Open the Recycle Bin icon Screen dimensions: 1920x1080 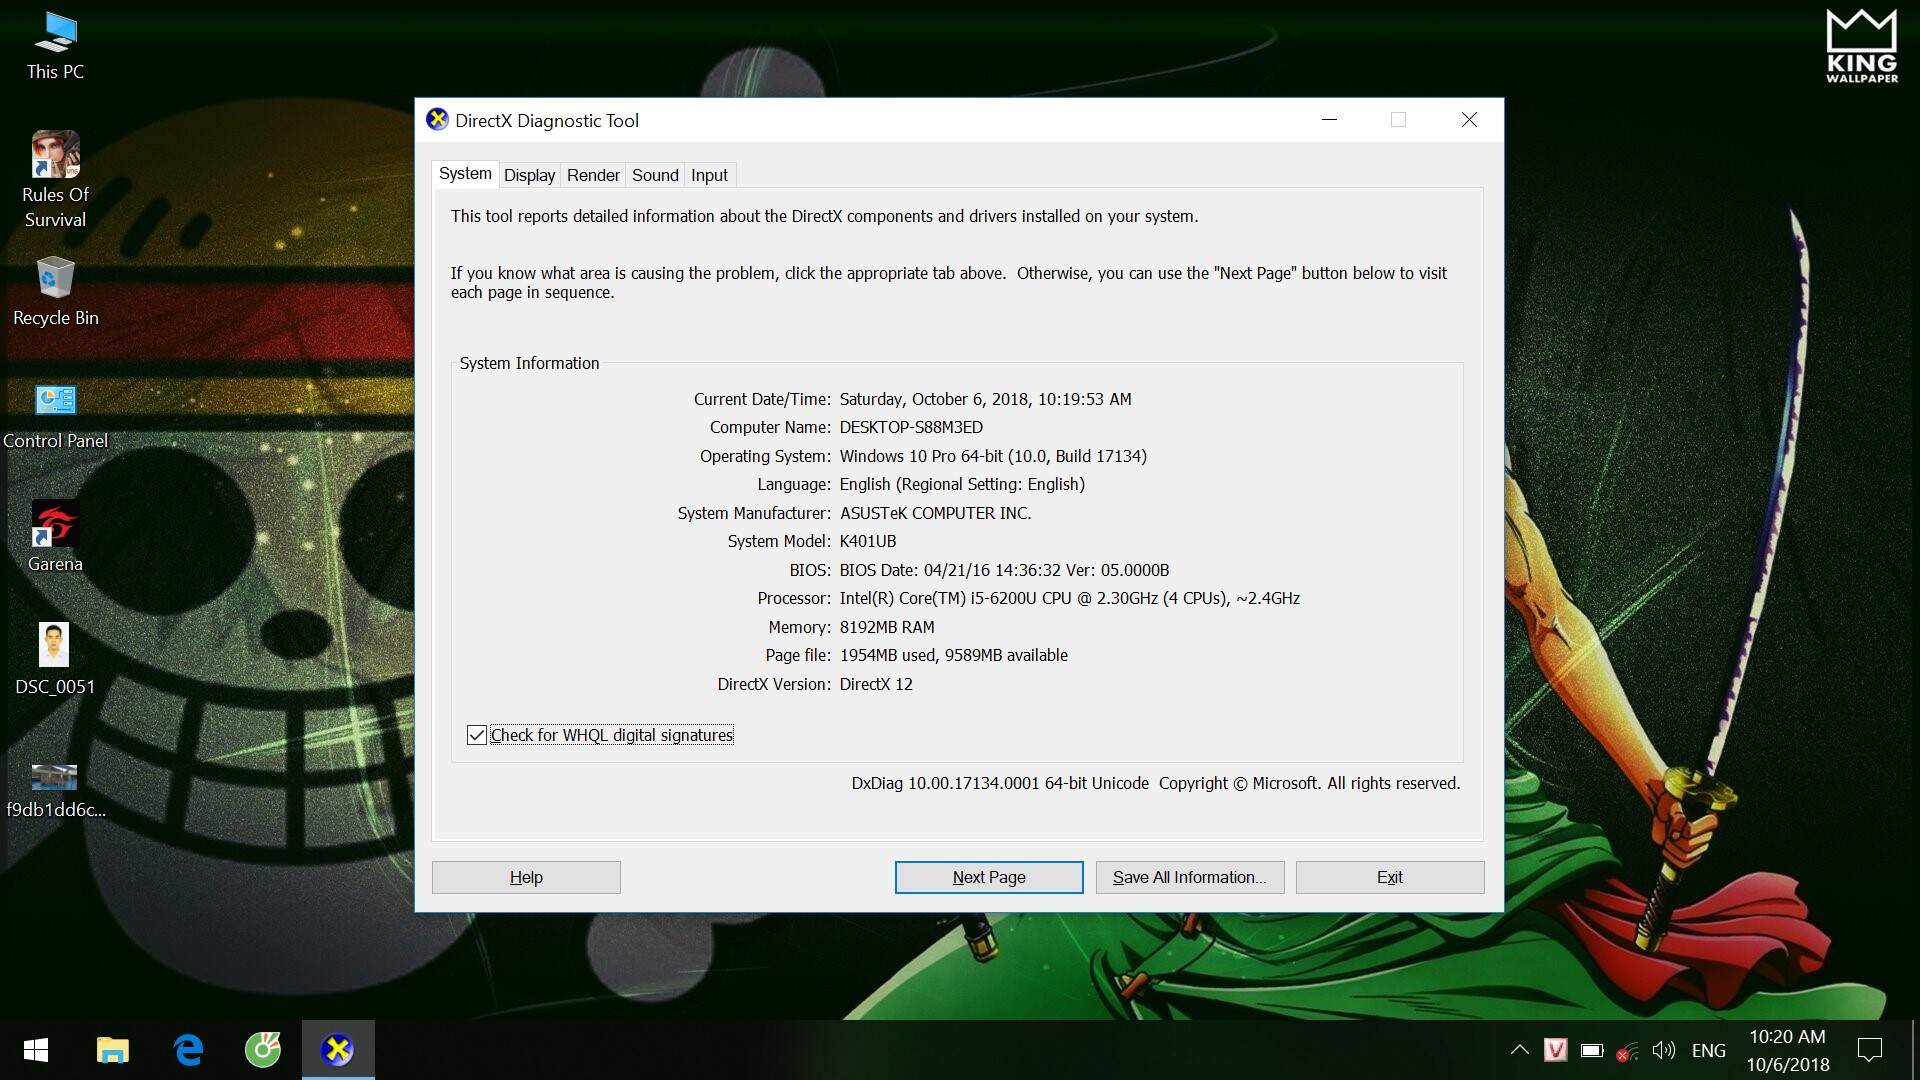pos(55,279)
